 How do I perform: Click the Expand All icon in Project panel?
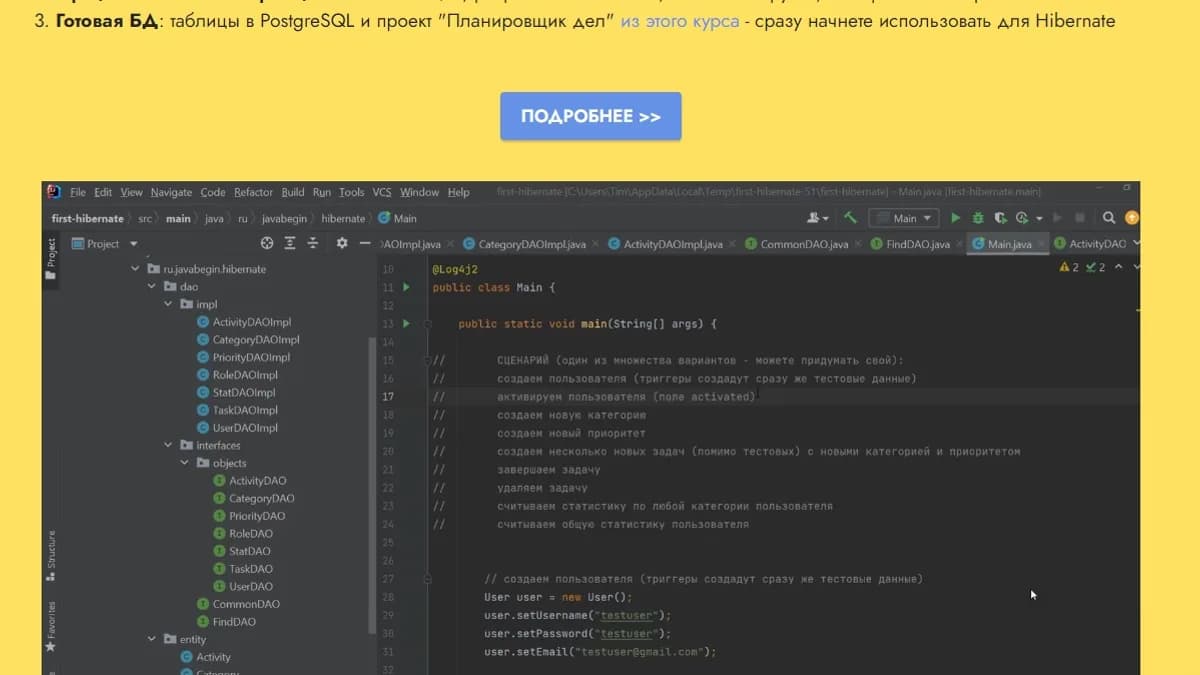point(290,243)
